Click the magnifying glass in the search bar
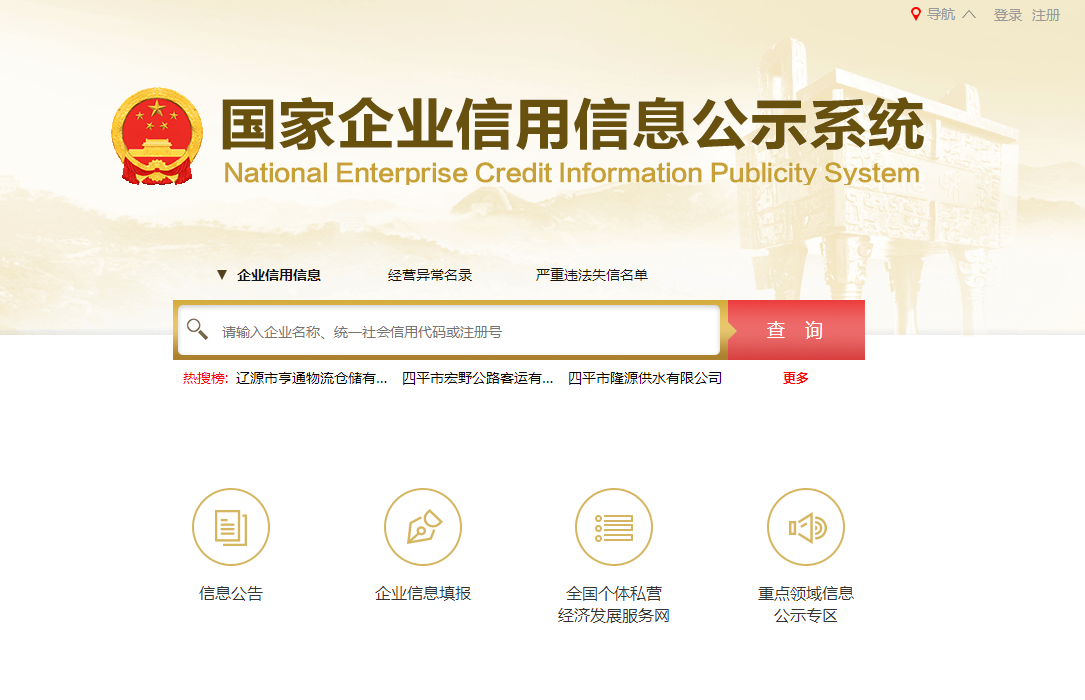Viewport: 1085px width, 700px height. (x=196, y=328)
